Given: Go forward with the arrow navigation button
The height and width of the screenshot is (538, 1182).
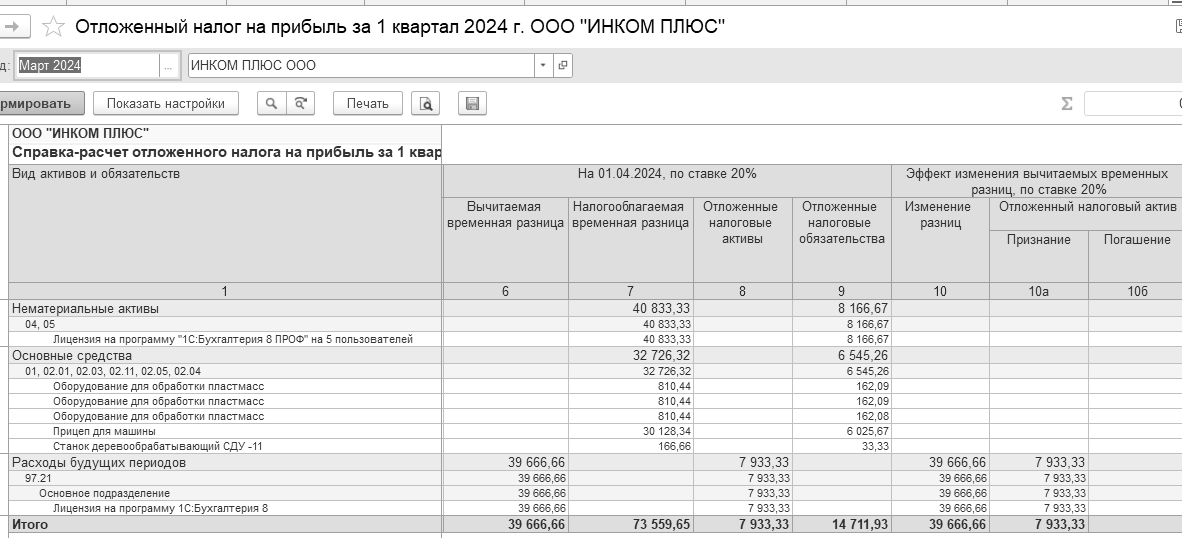Looking at the screenshot, I should (x=12, y=27).
